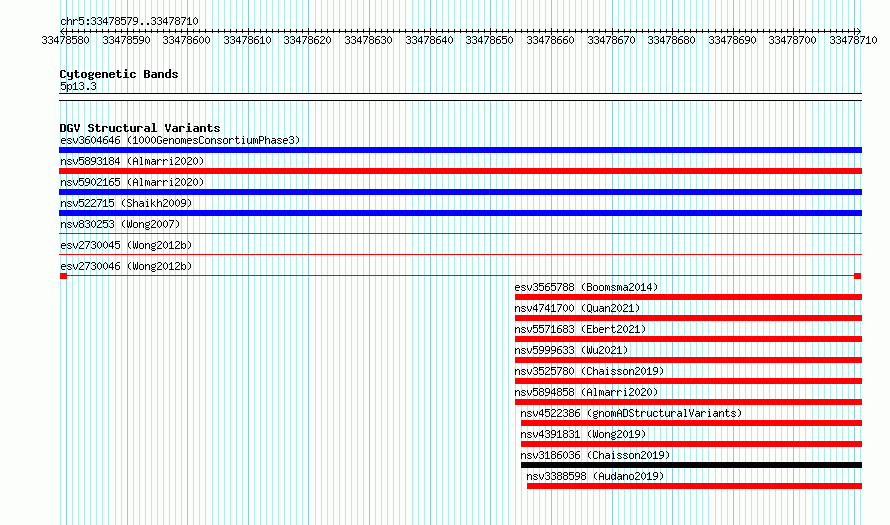Click the thin red line under esv2730045
890x525 pixels.
tap(460, 254)
